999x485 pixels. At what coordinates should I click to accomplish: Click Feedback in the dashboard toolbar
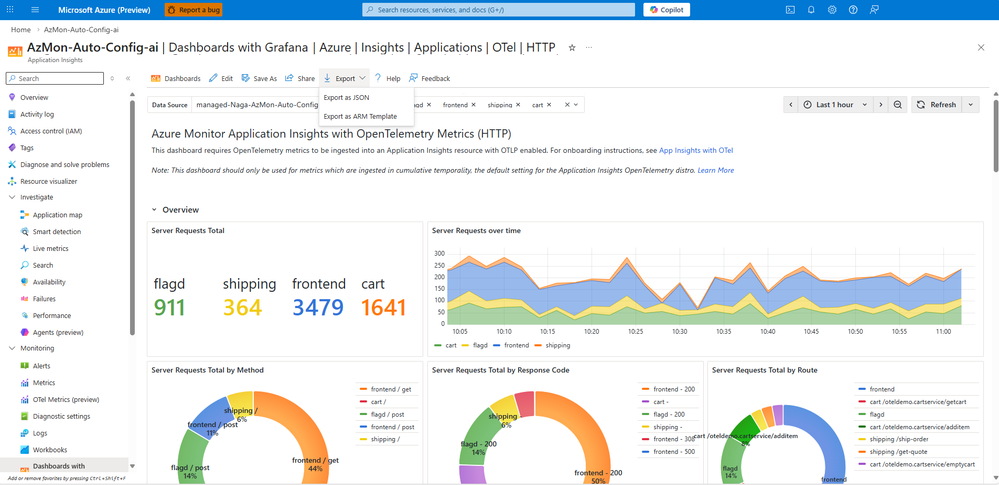[429, 78]
